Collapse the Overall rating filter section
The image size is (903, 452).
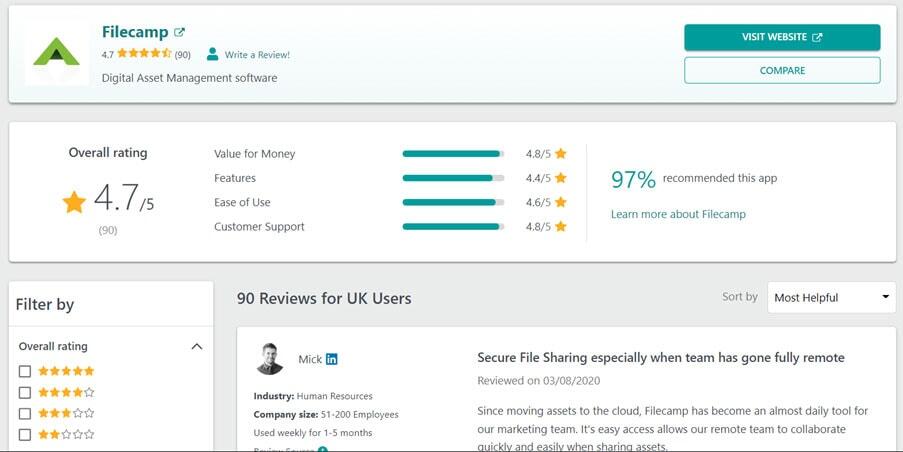coord(197,346)
